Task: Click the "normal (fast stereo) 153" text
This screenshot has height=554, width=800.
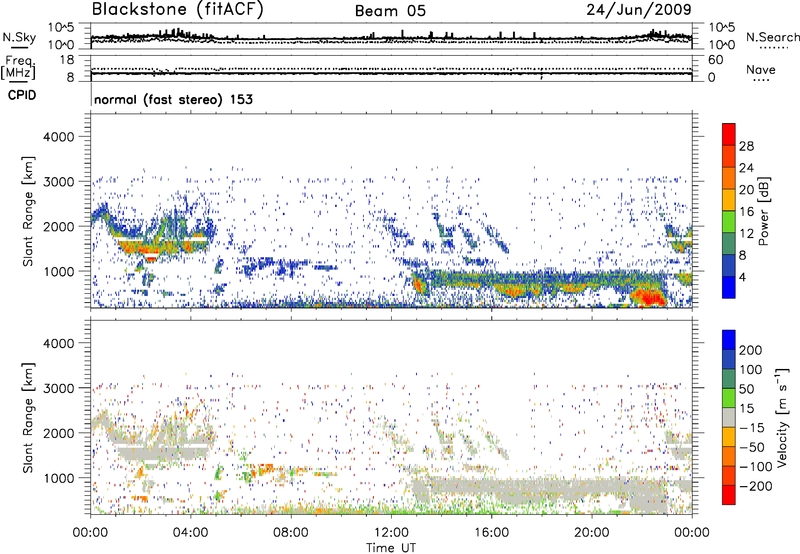Action: pos(173,99)
